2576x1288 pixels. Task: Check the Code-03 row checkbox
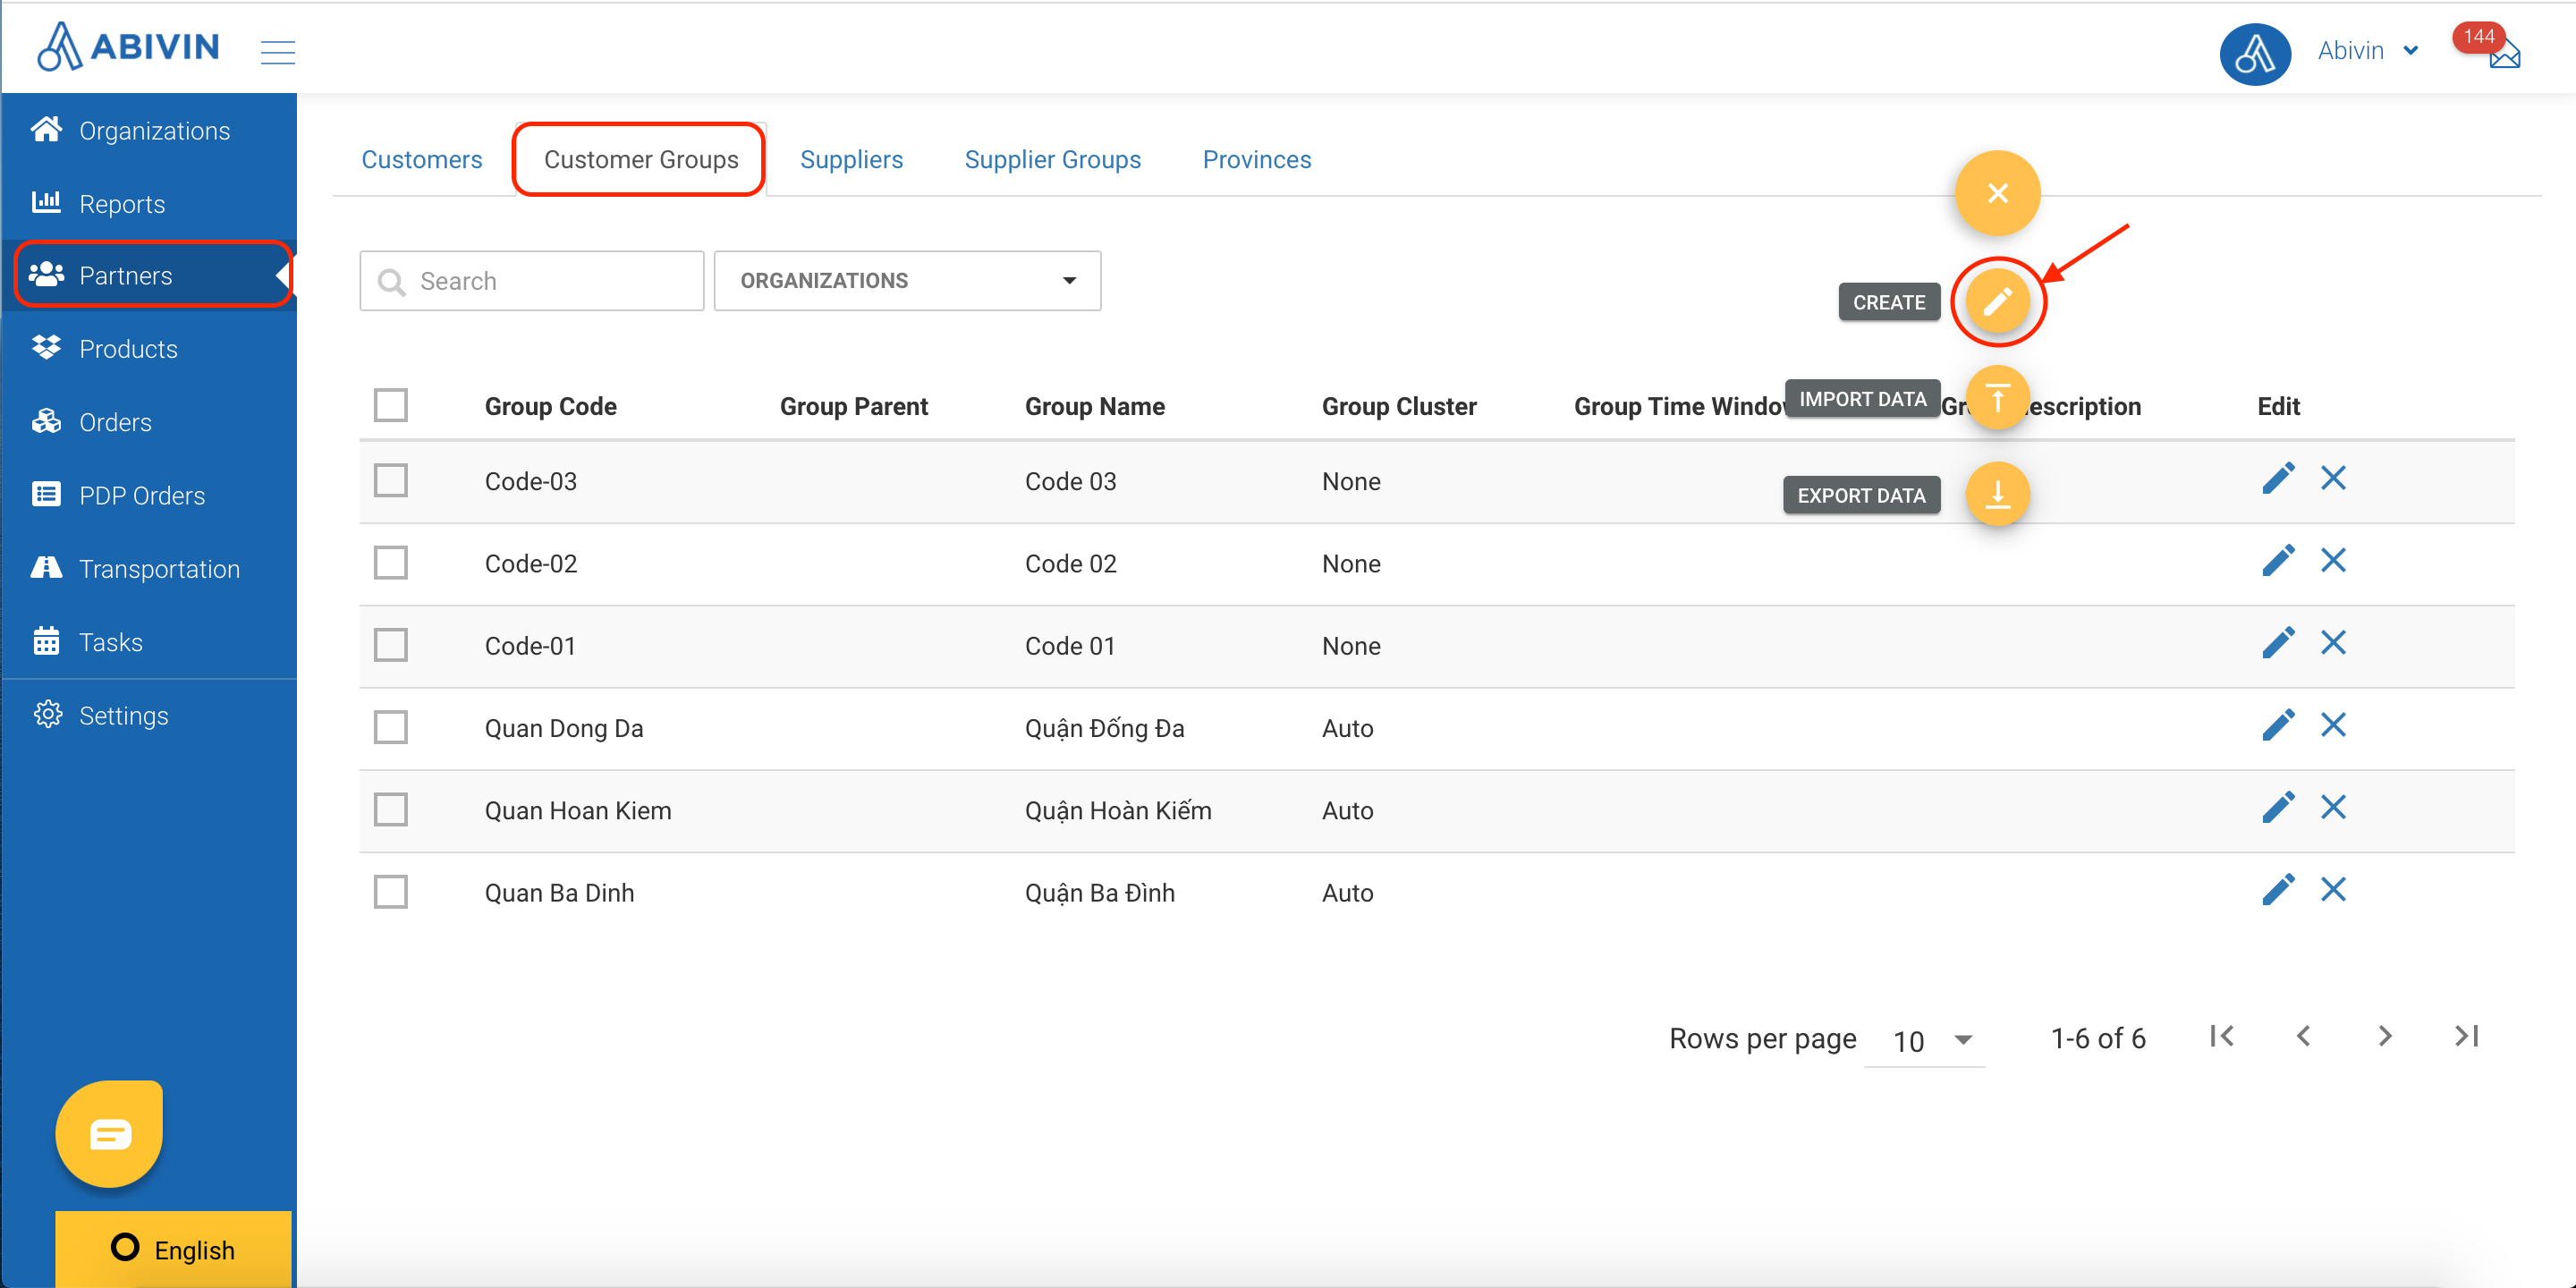pos(390,480)
